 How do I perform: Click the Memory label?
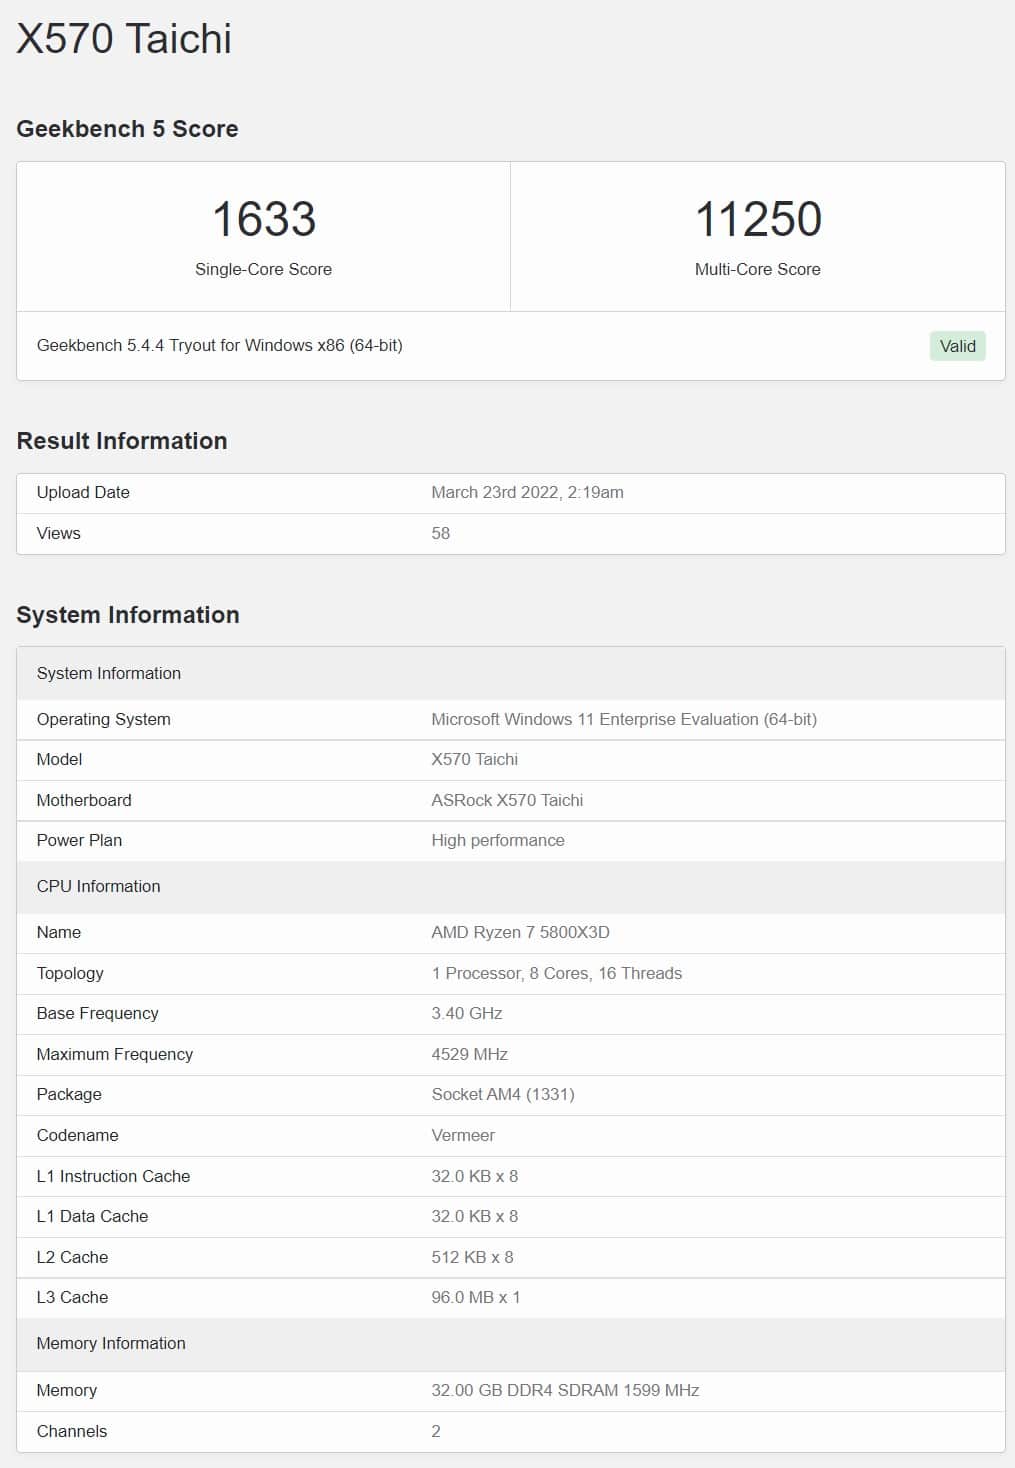coord(67,1390)
